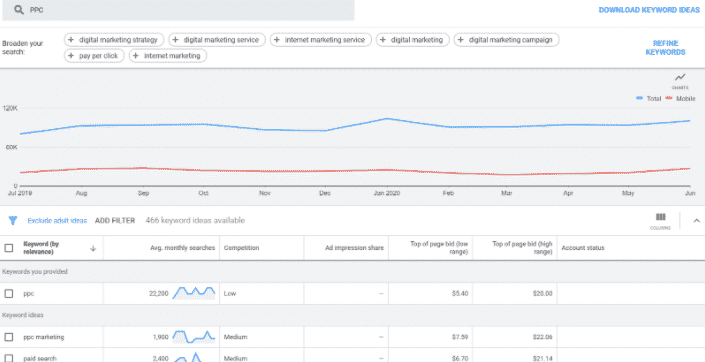Open the Avg. monthly searches column header
This screenshot has height=362, width=705.
[x=183, y=248]
